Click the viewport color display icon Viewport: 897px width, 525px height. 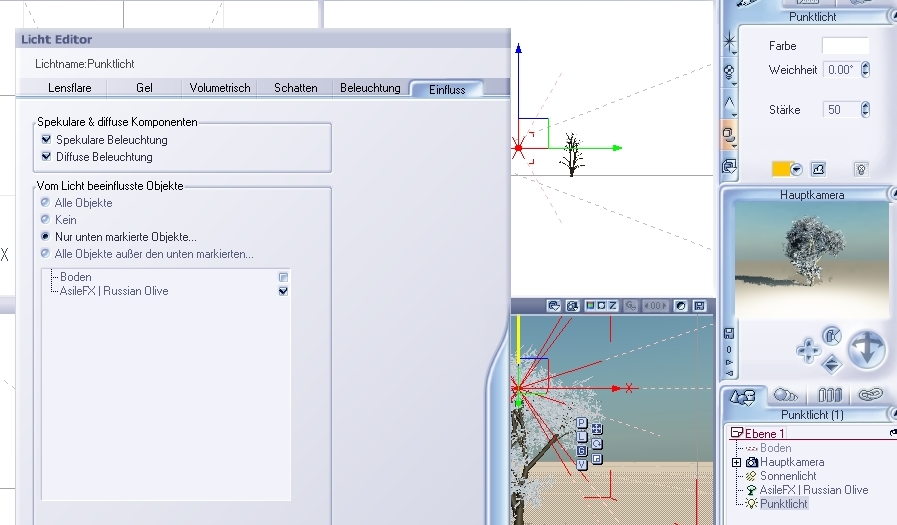[x=590, y=306]
